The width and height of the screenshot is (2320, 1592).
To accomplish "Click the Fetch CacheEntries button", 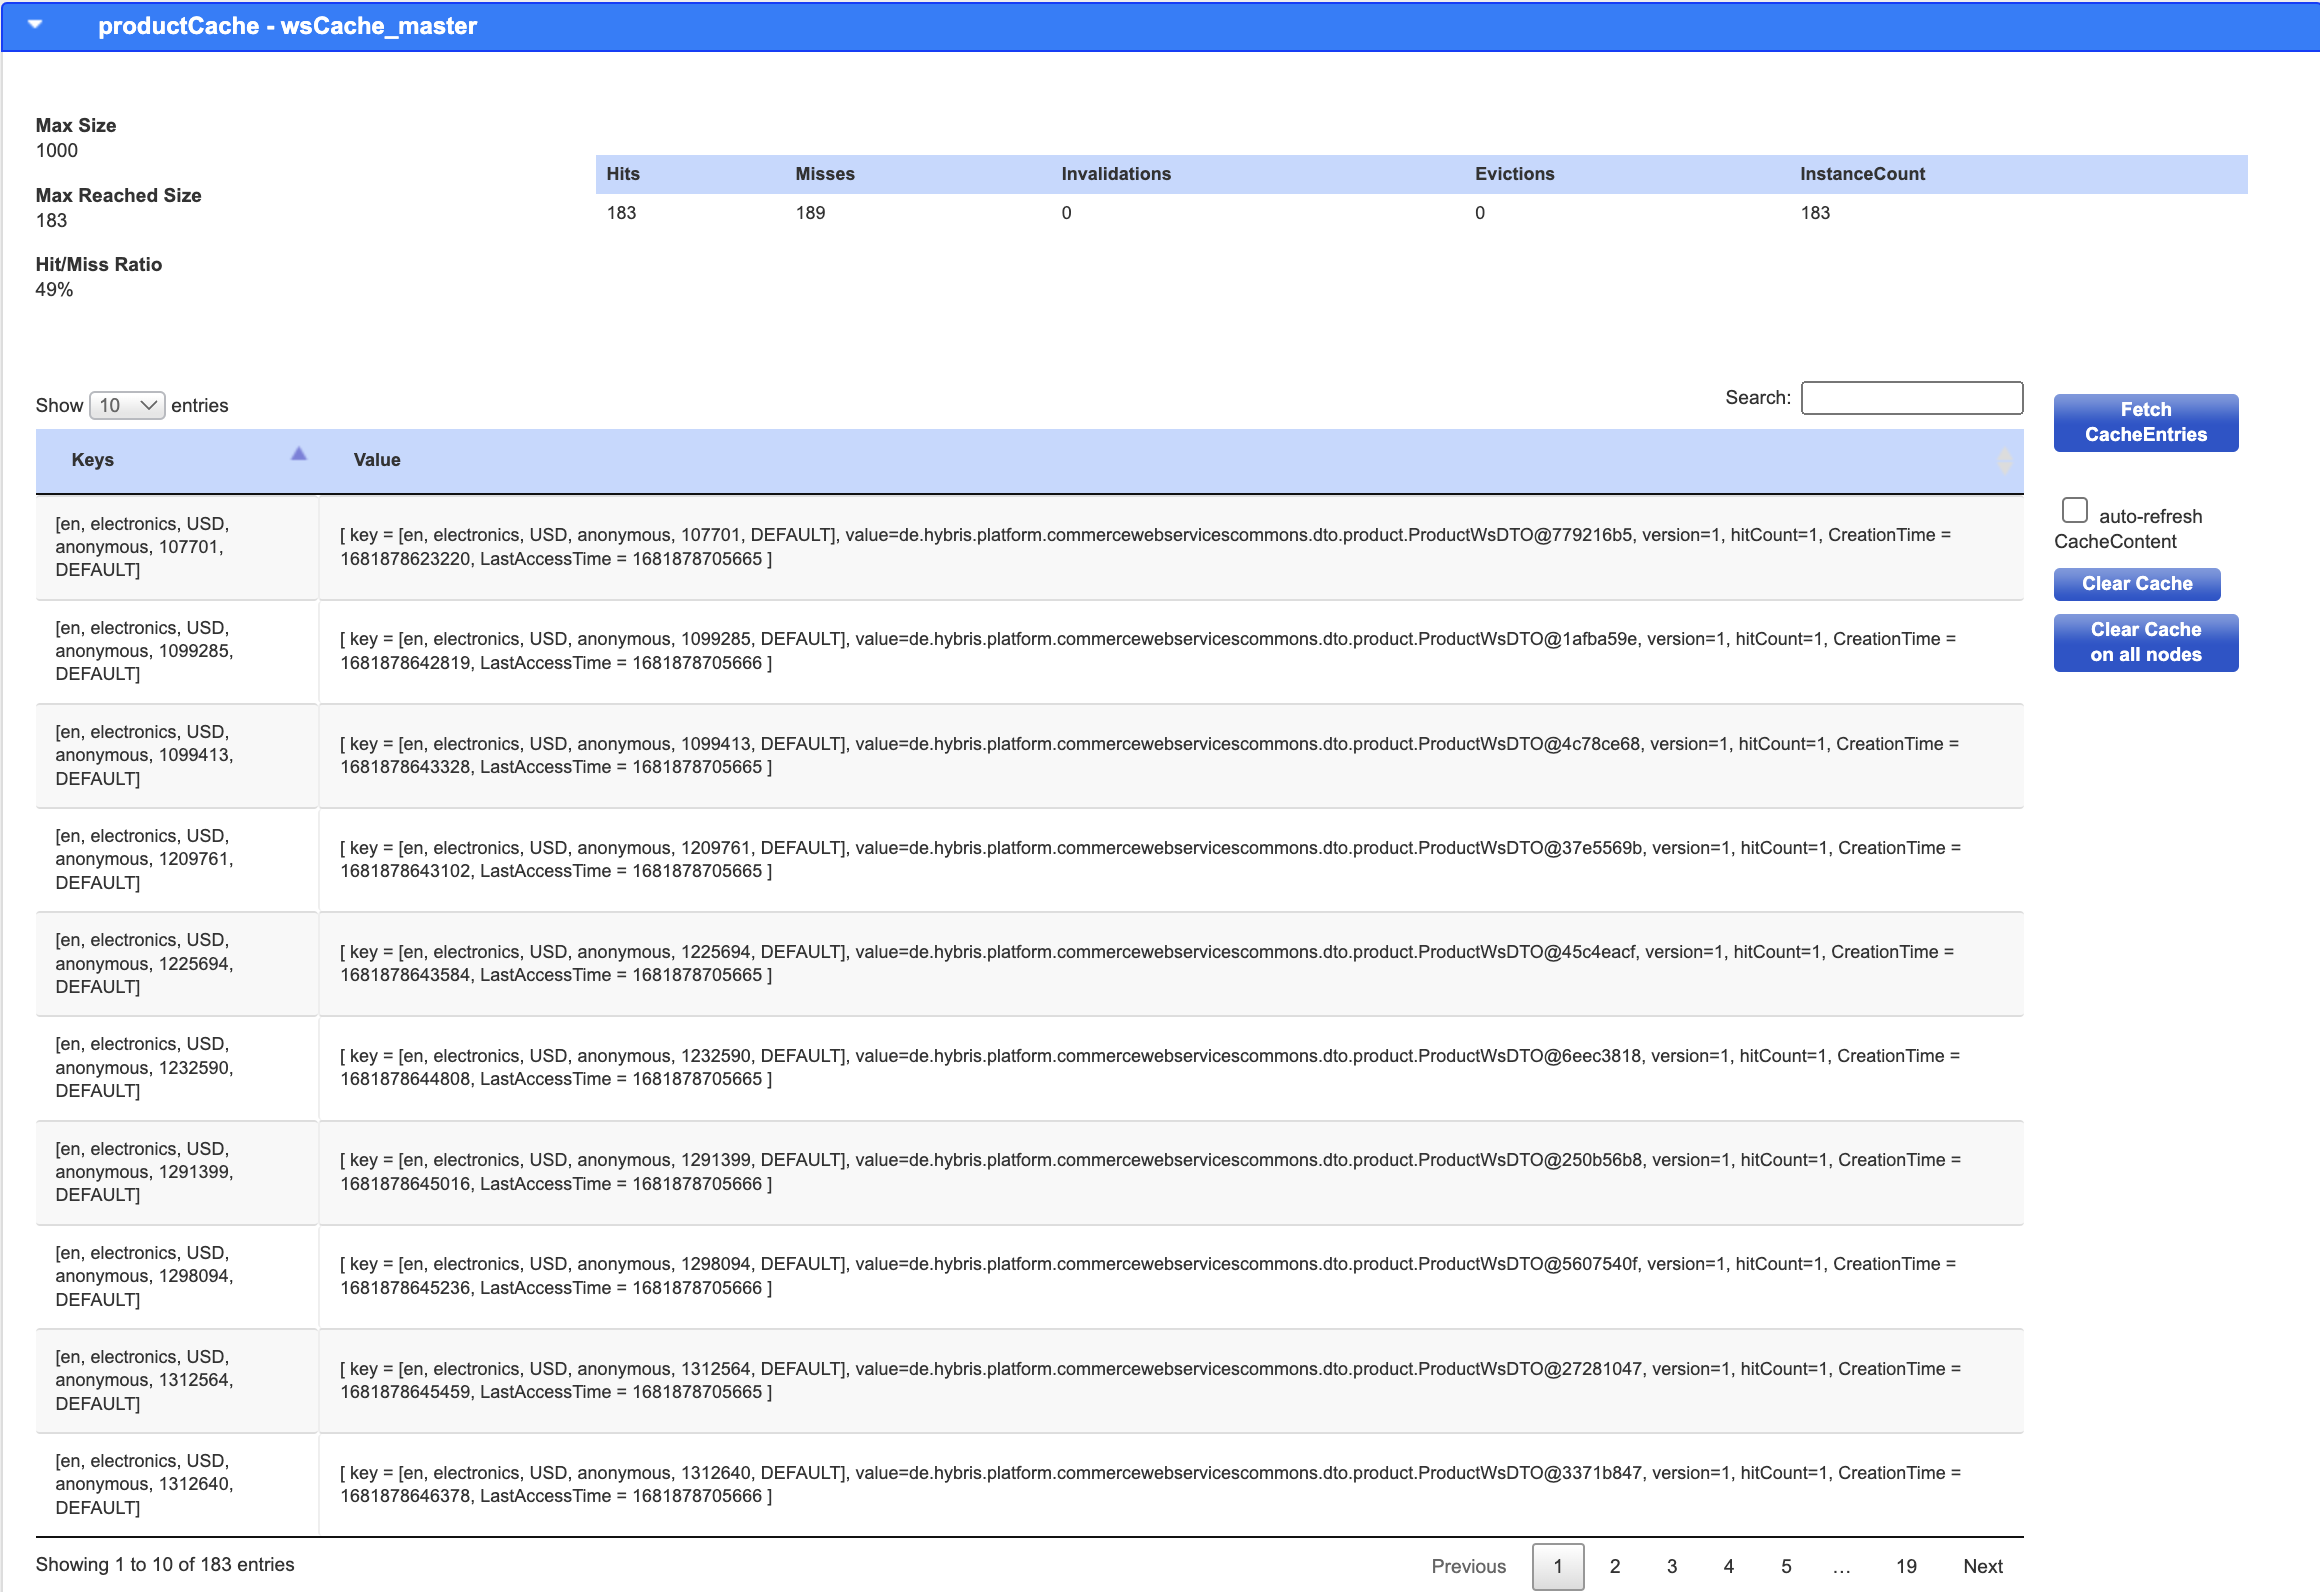I will 2145,422.
